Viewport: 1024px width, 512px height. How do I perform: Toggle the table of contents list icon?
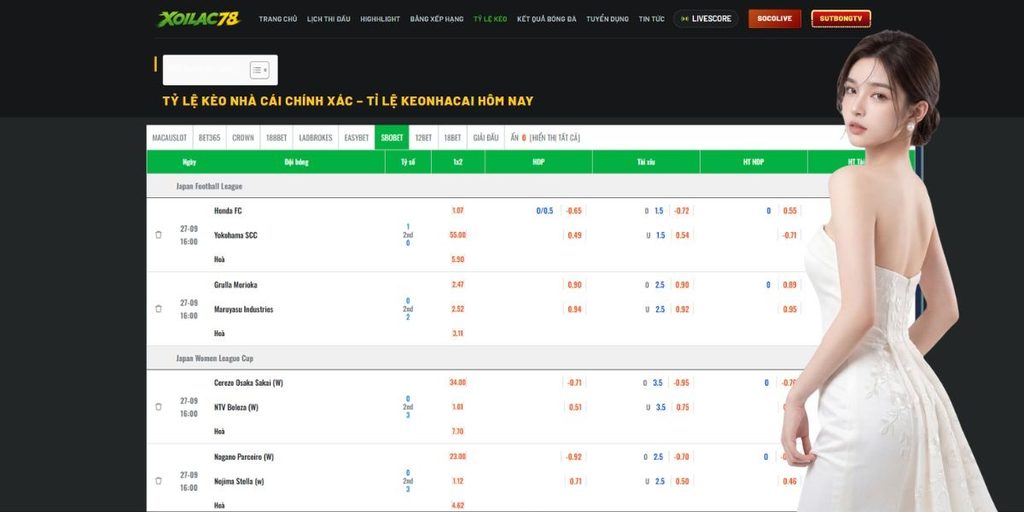point(259,70)
